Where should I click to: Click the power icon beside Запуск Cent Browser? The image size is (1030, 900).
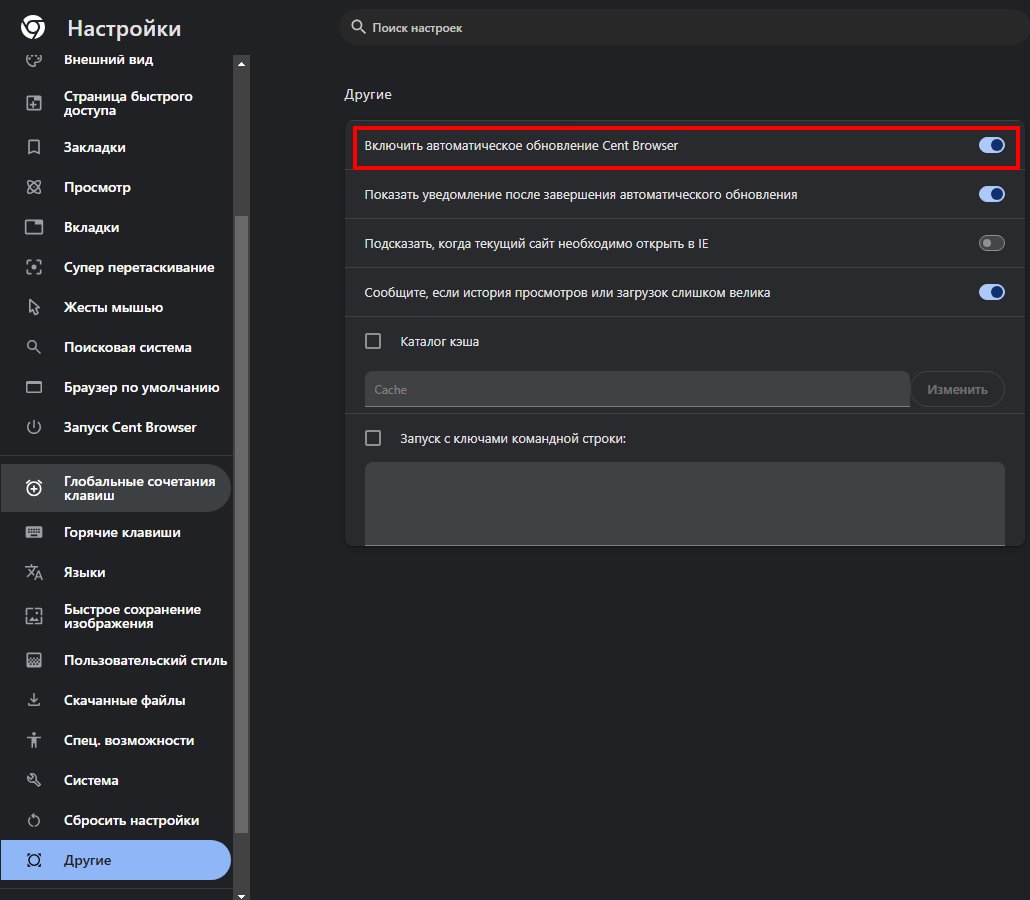click(34, 428)
